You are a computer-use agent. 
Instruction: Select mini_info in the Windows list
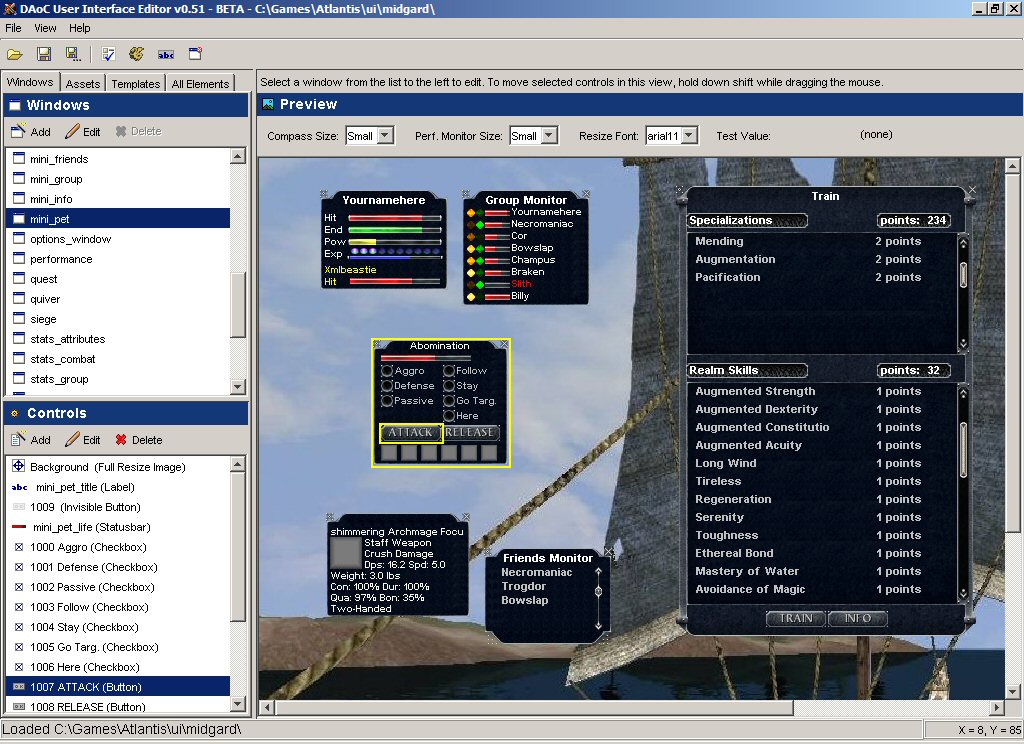coord(118,199)
